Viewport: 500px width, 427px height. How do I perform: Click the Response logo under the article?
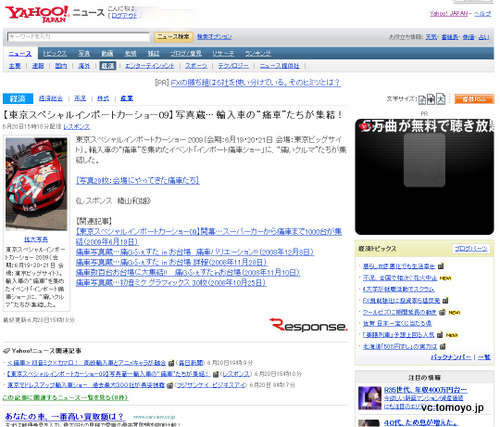[308, 325]
